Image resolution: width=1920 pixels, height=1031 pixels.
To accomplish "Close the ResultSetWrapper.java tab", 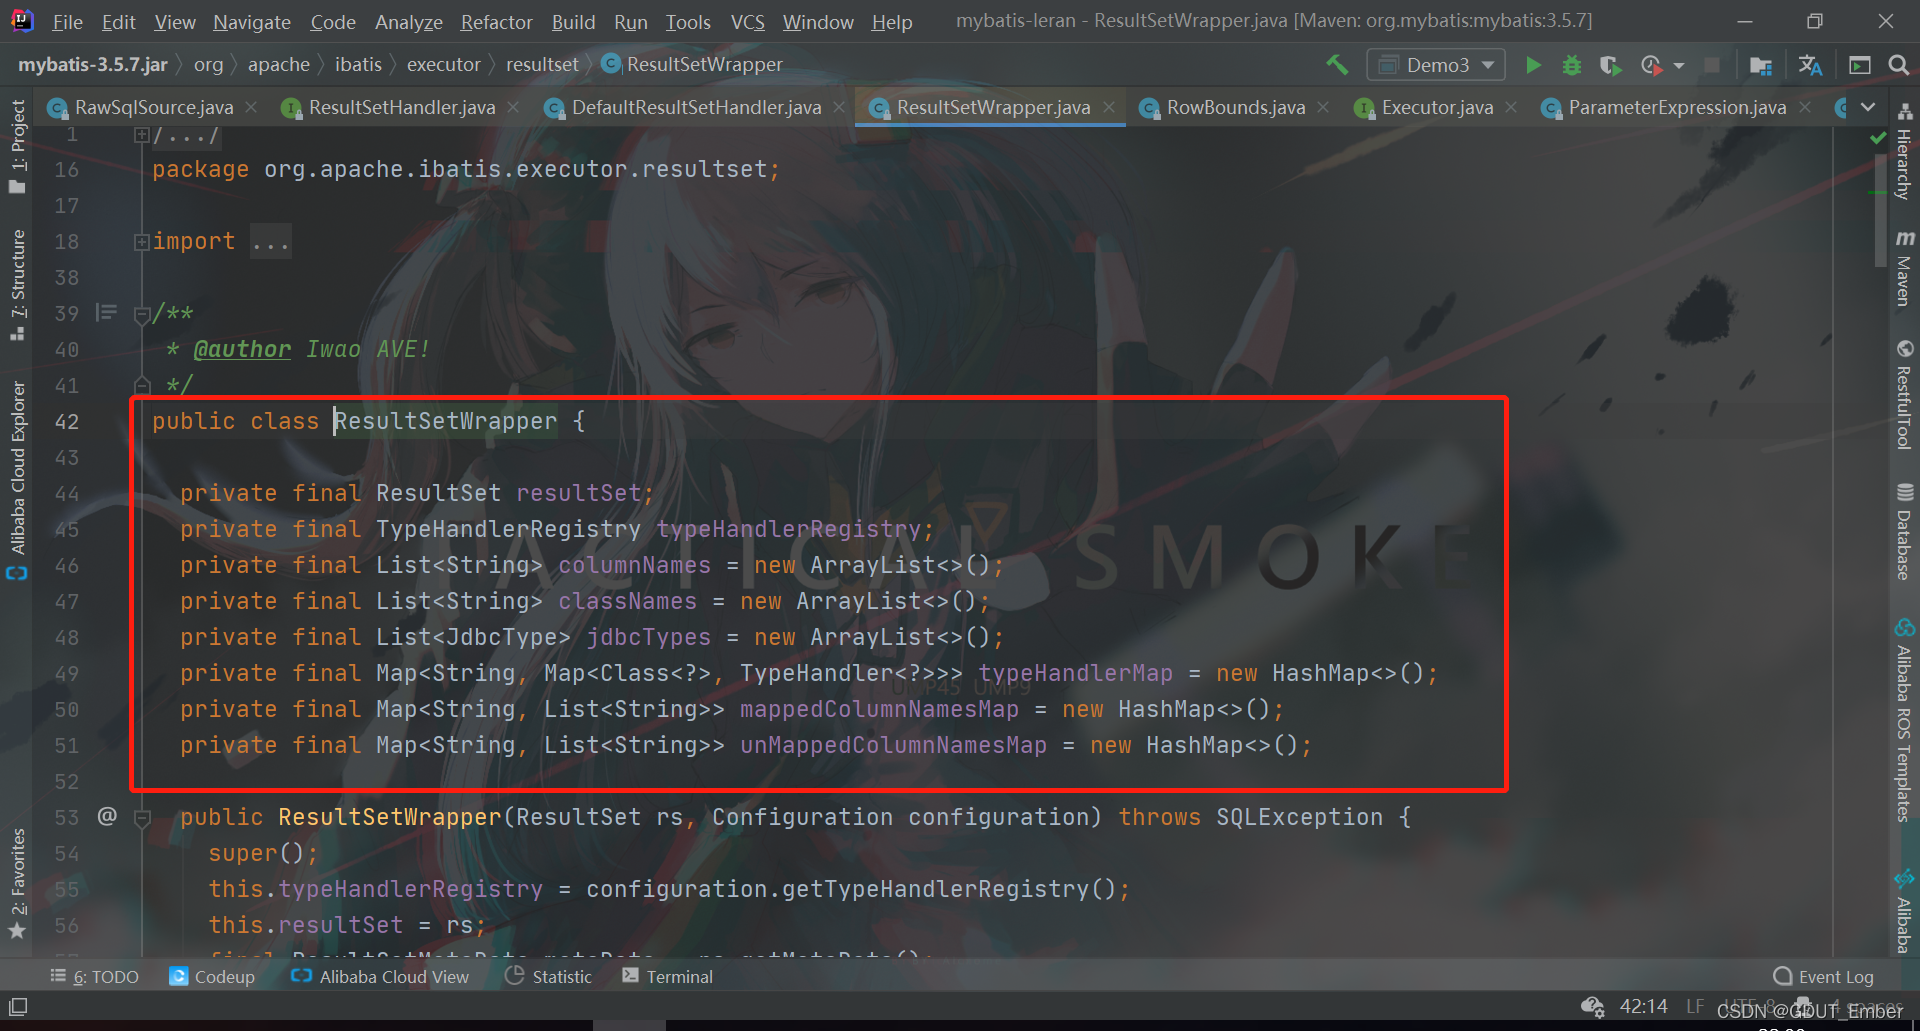I will pyautogui.click(x=1109, y=107).
